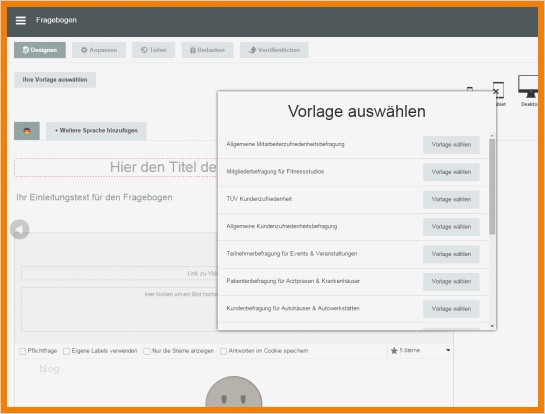The width and height of the screenshot is (545, 414).
Task: Choose template Mitgliederbefragung für Fitnessstudios
Action: [451, 172]
